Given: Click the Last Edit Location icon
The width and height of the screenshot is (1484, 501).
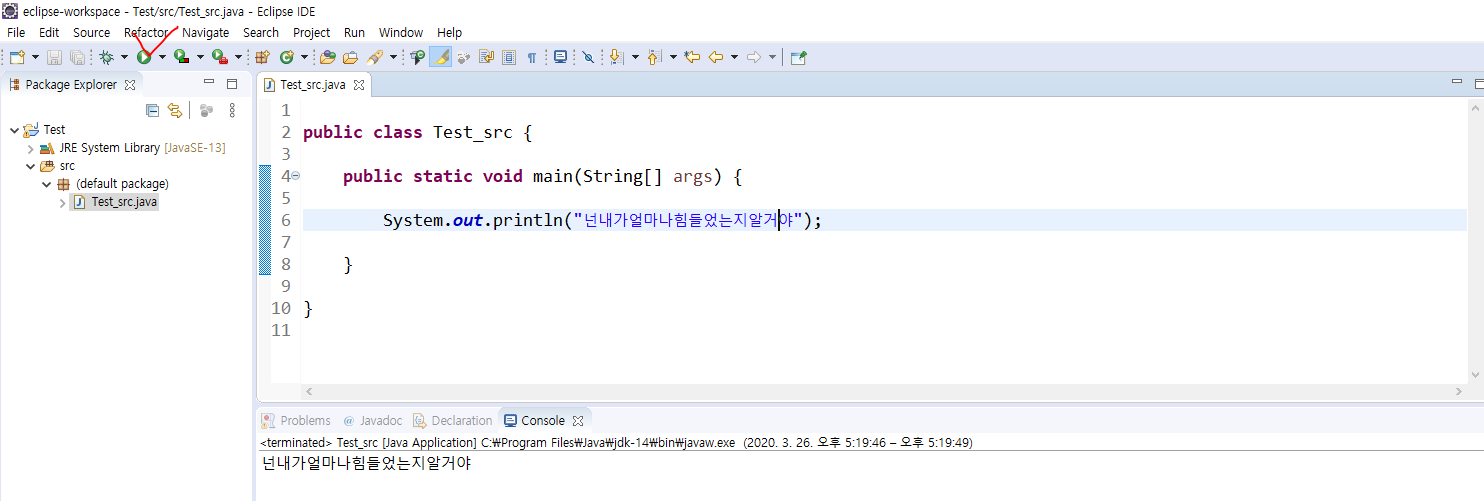Looking at the screenshot, I should (x=691, y=57).
